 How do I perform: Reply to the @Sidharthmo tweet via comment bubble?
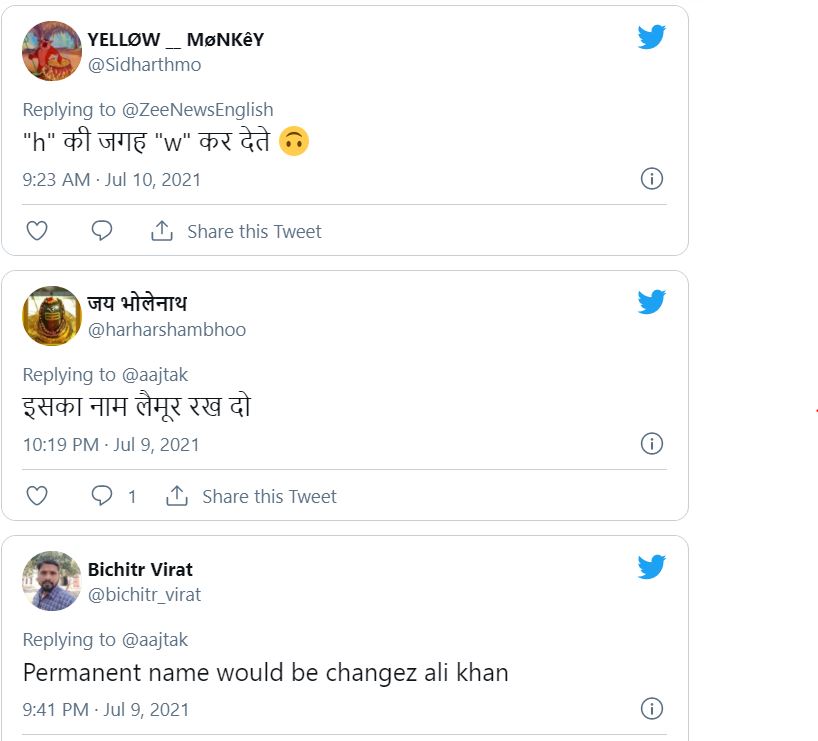pos(102,231)
